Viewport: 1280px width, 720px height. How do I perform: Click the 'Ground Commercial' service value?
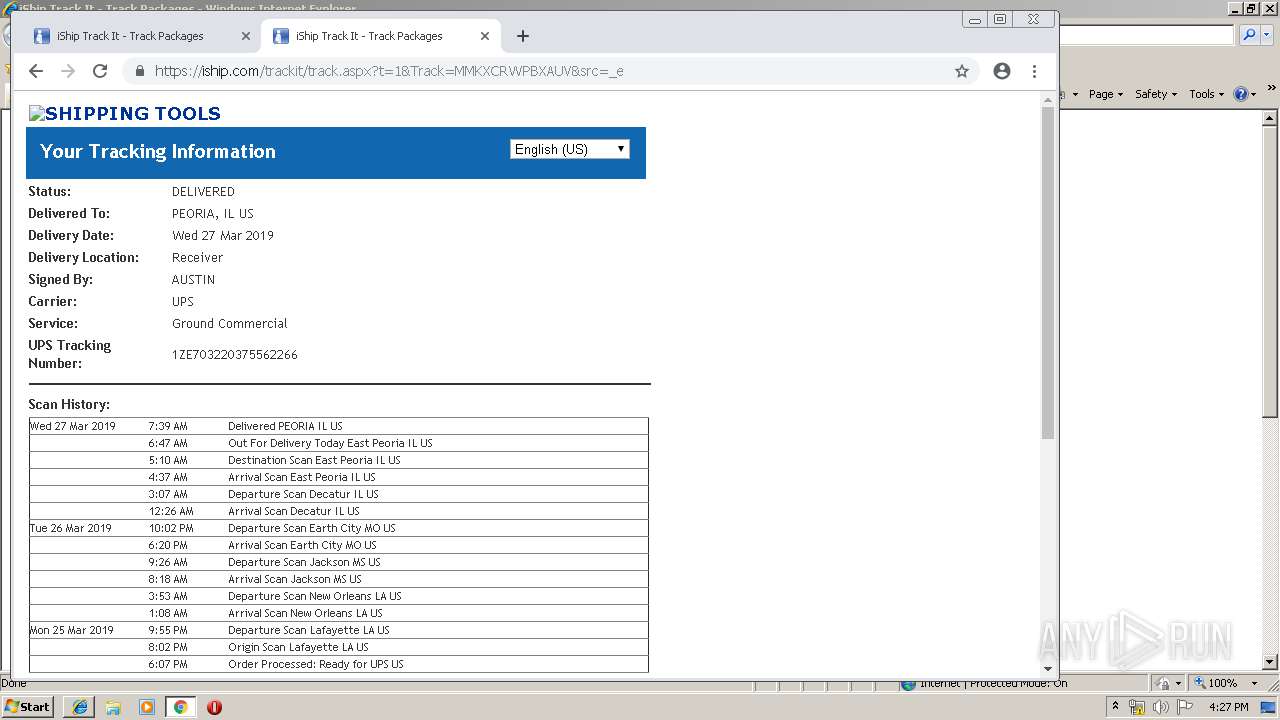pyautogui.click(x=229, y=323)
